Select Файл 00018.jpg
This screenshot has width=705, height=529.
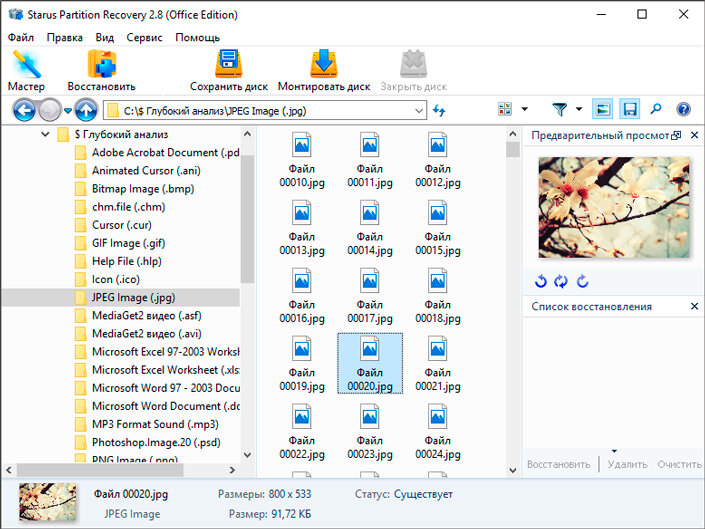(437, 296)
